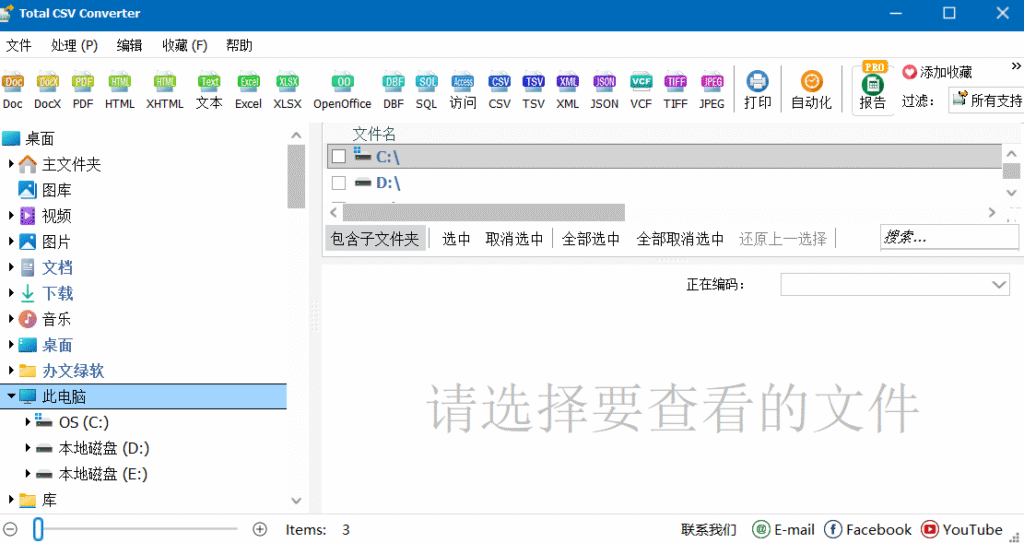Open E-mail contact link
Screen dimensions: 1024x543
pos(784,529)
